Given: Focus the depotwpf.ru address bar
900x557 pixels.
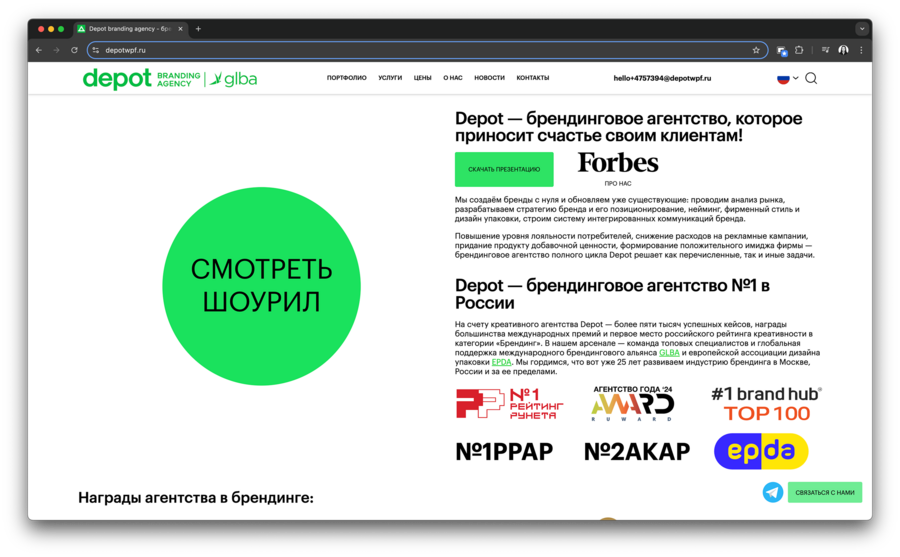Looking at the screenshot, I should click(425, 51).
